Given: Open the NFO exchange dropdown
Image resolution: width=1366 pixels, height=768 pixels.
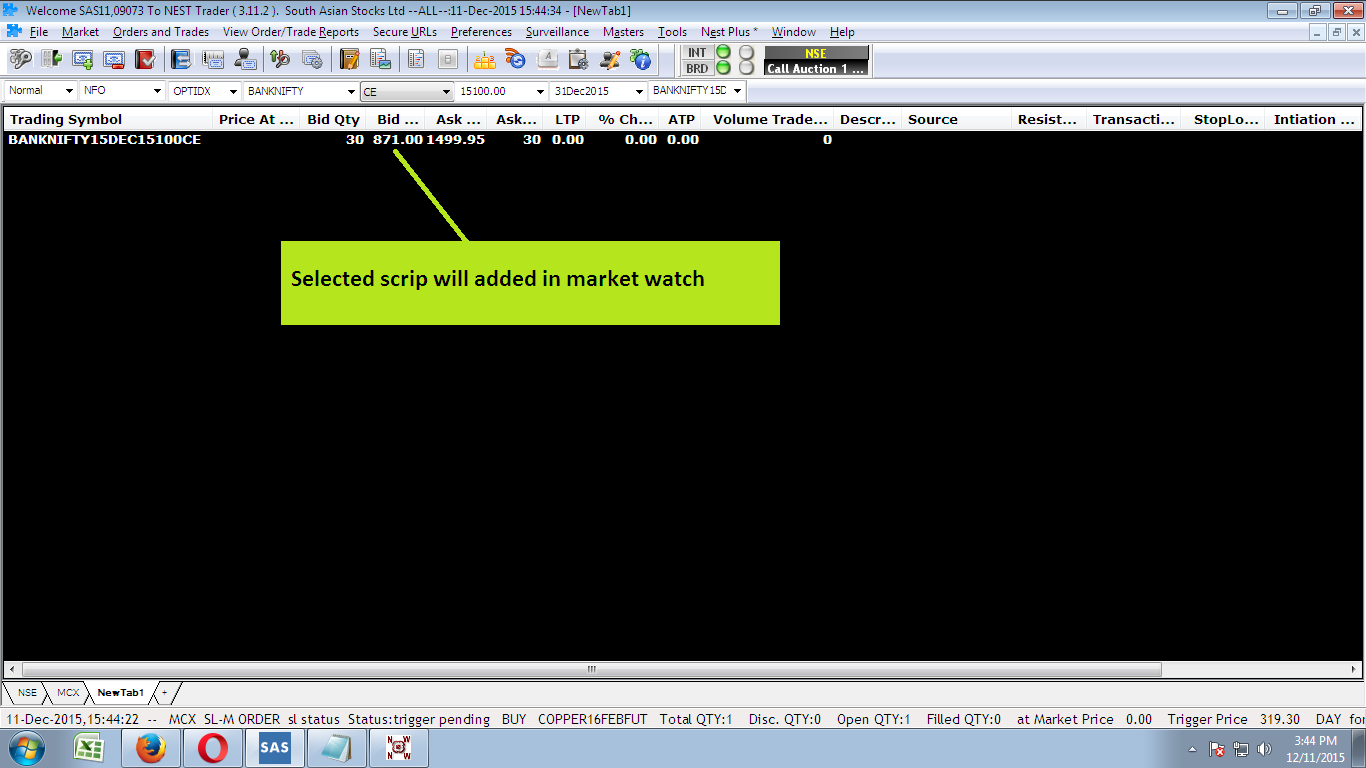Looking at the screenshot, I should point(157,91).
